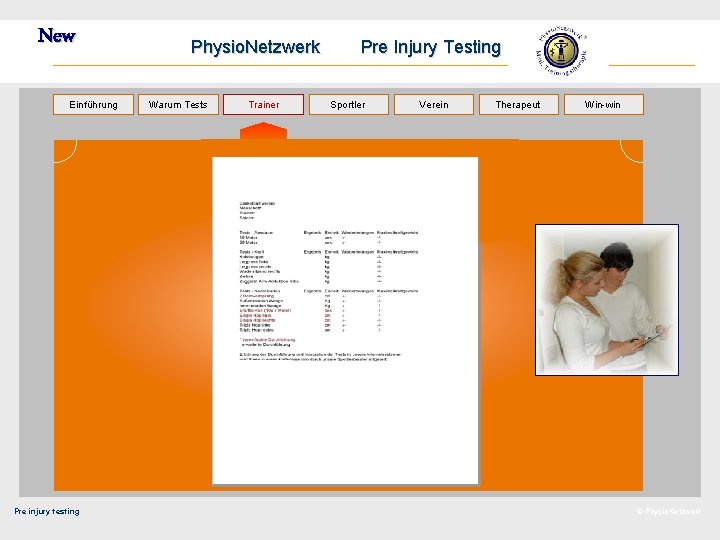Switch to the Warum Tests tab

point(178,105)
